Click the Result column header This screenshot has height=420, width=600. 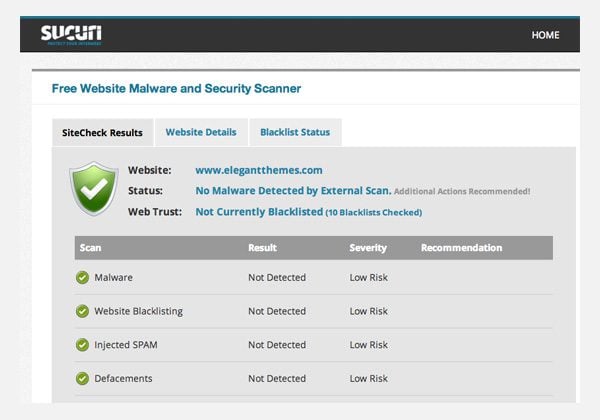262,248
